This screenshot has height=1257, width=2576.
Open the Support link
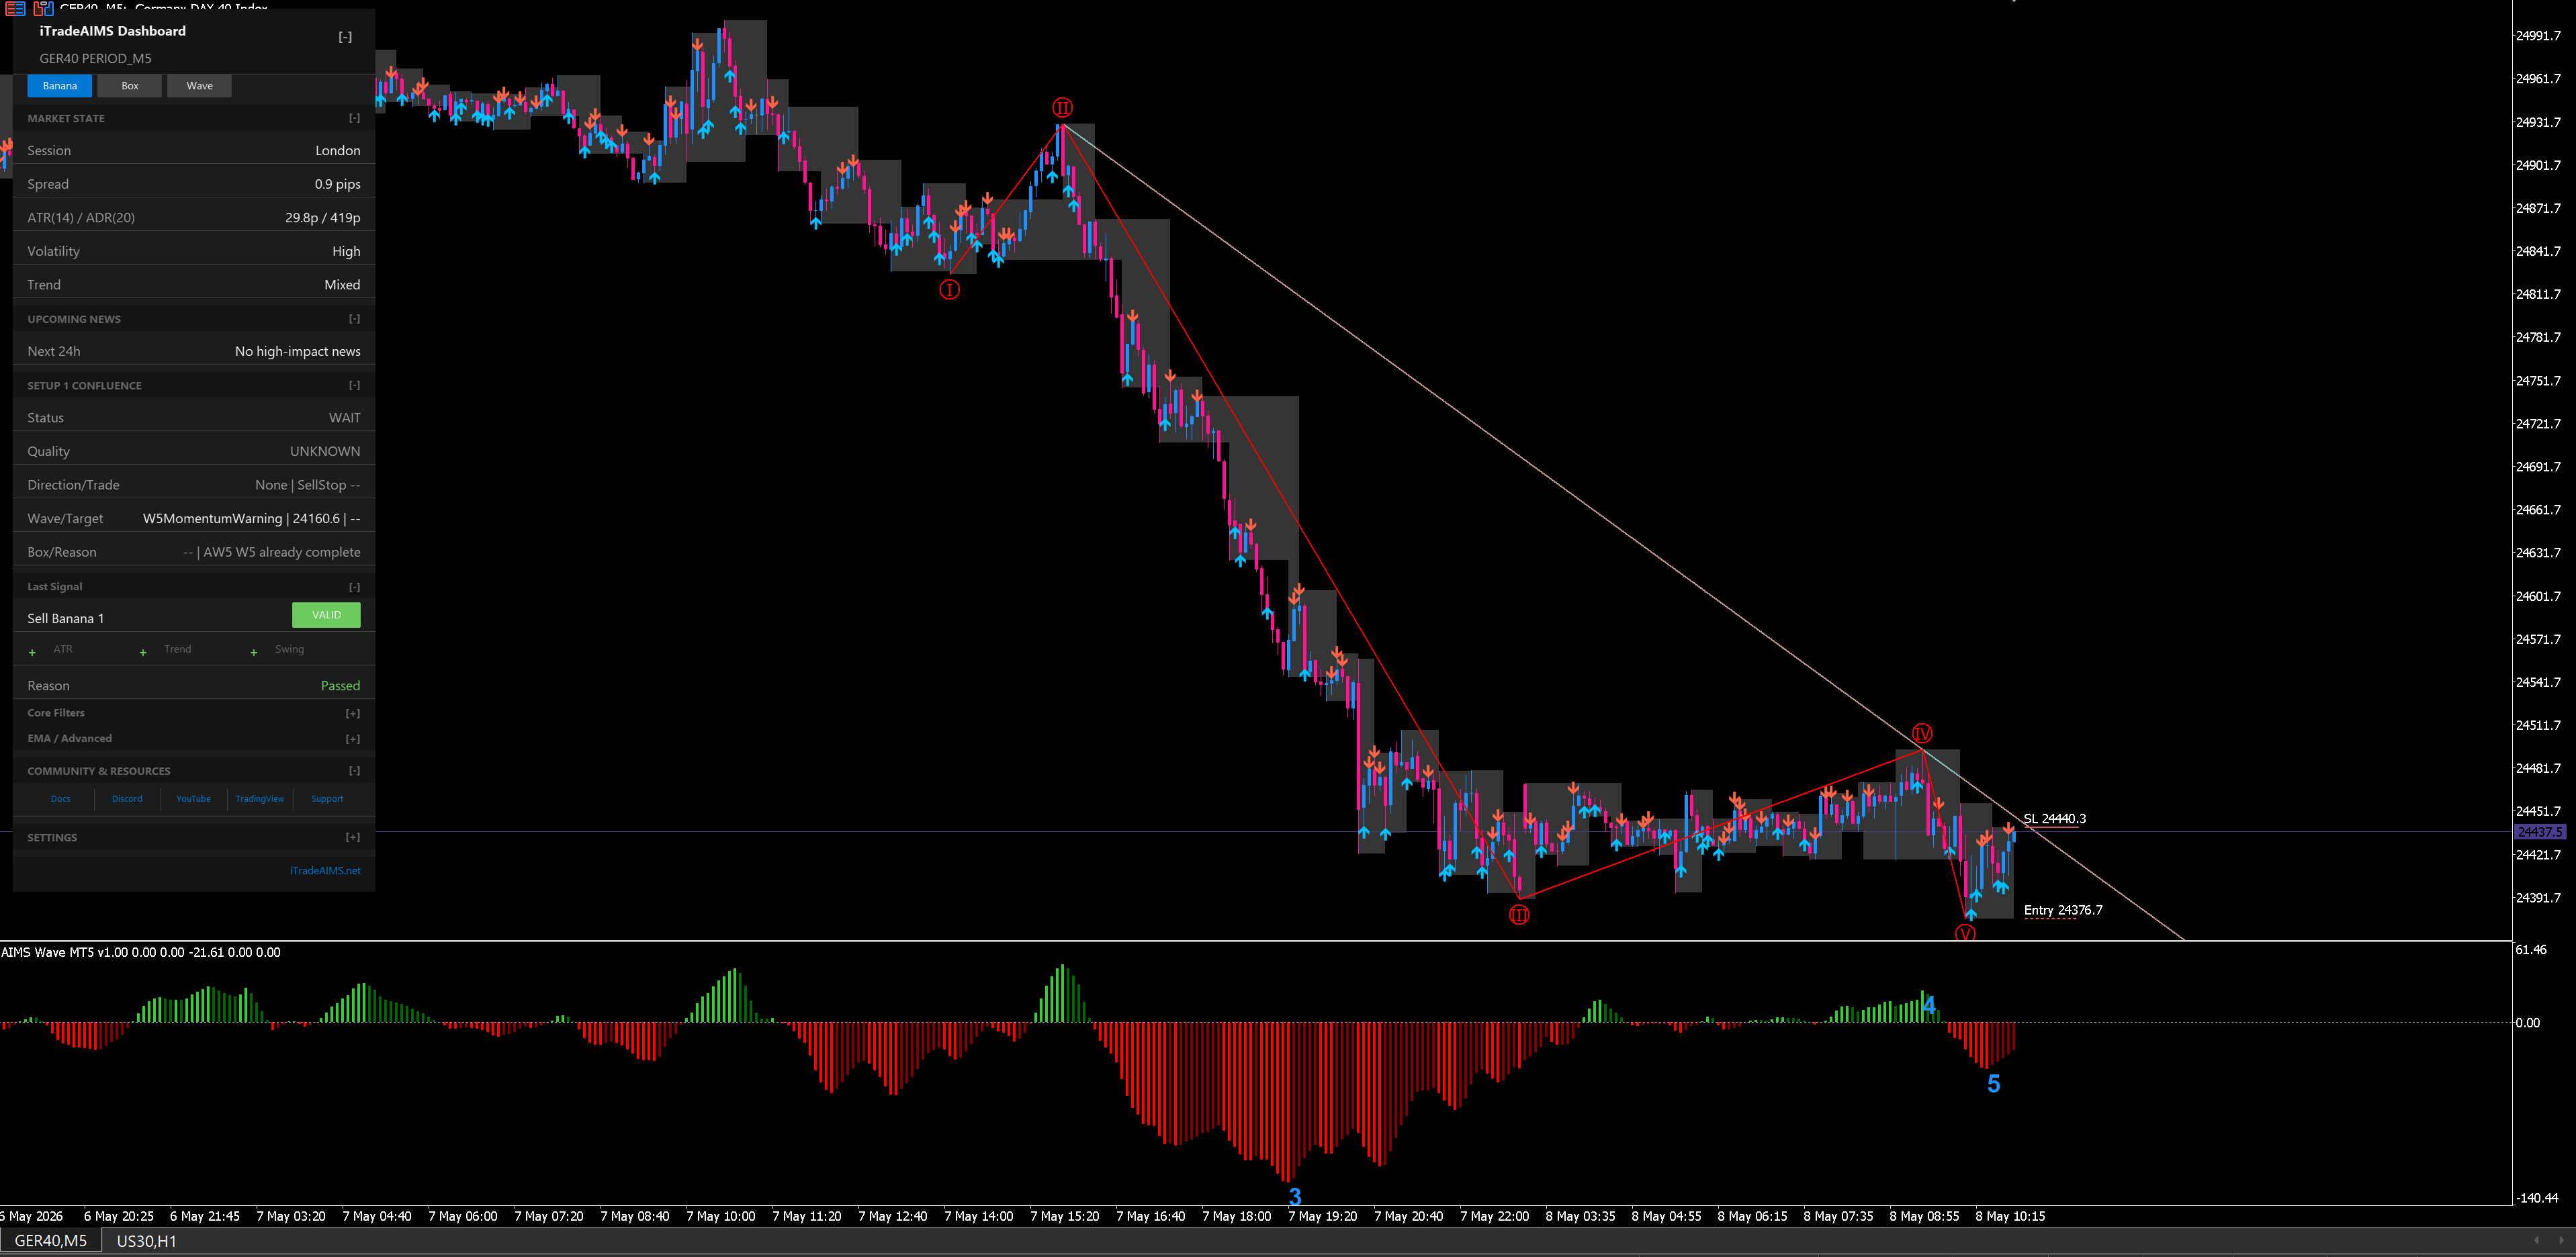[327, 799]
